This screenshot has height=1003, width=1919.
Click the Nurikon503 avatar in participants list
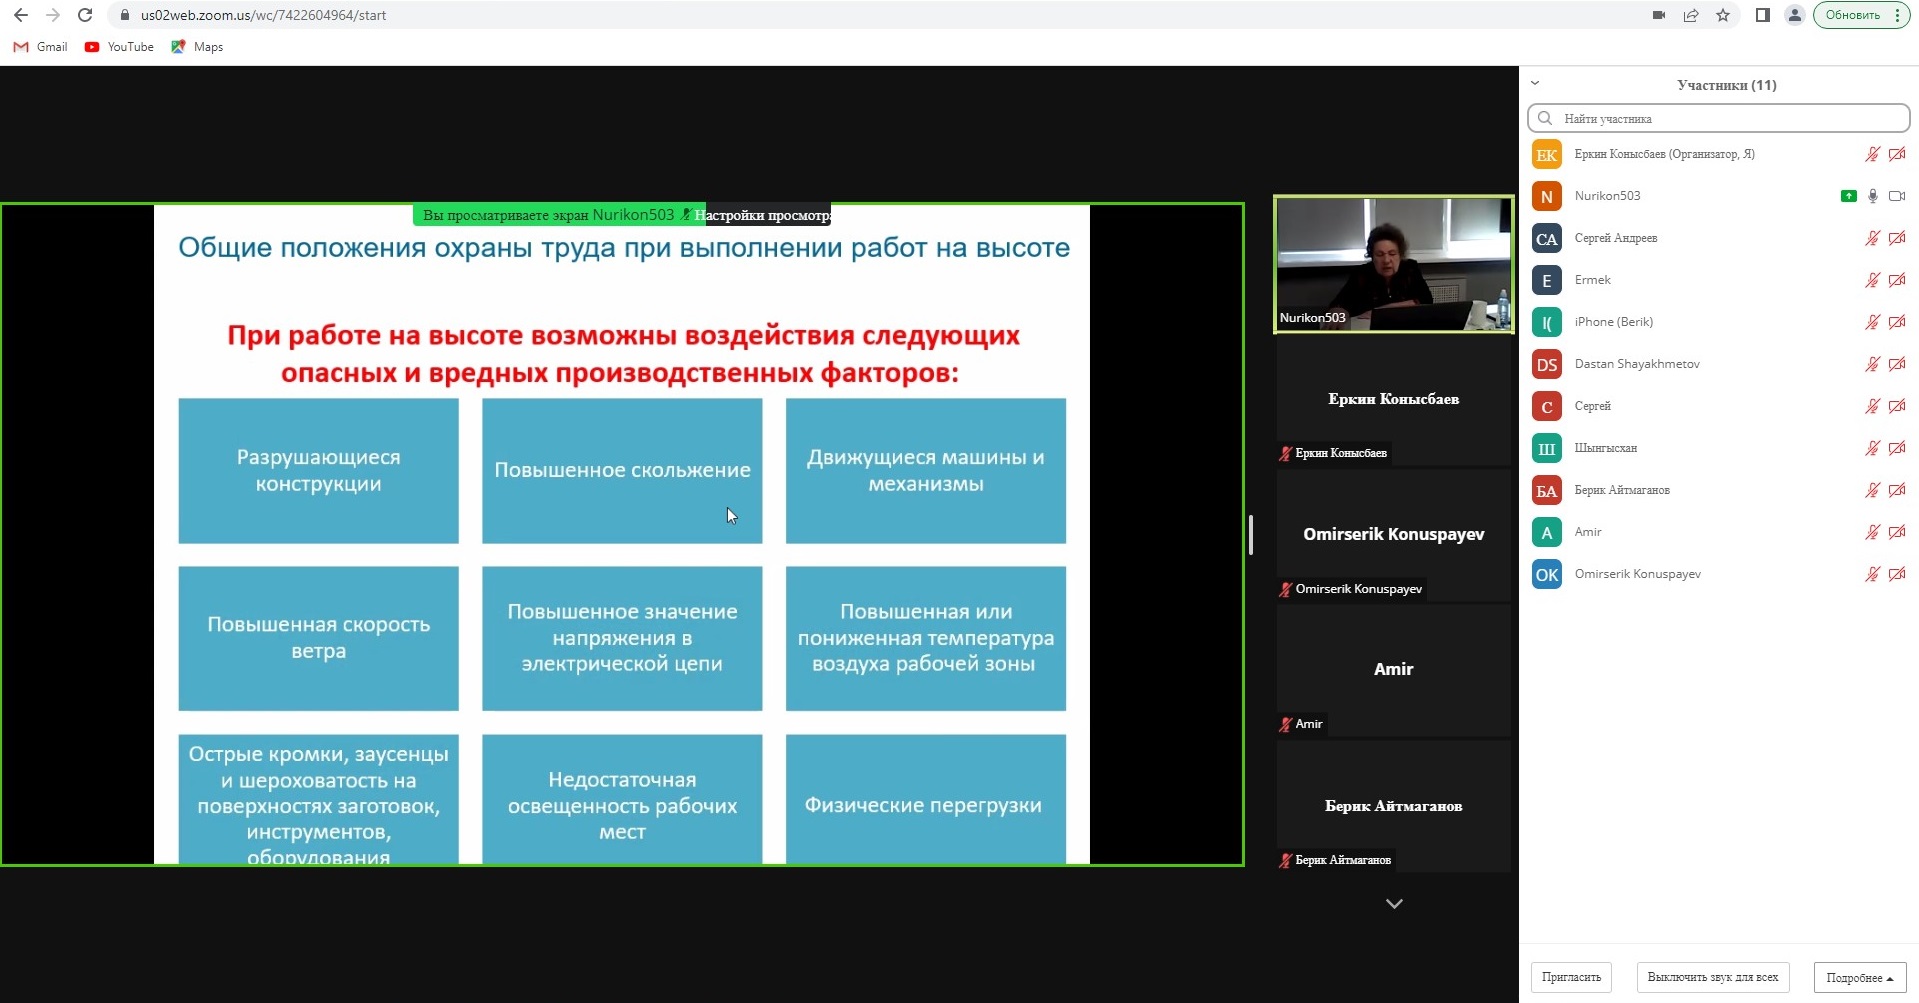1546,196
